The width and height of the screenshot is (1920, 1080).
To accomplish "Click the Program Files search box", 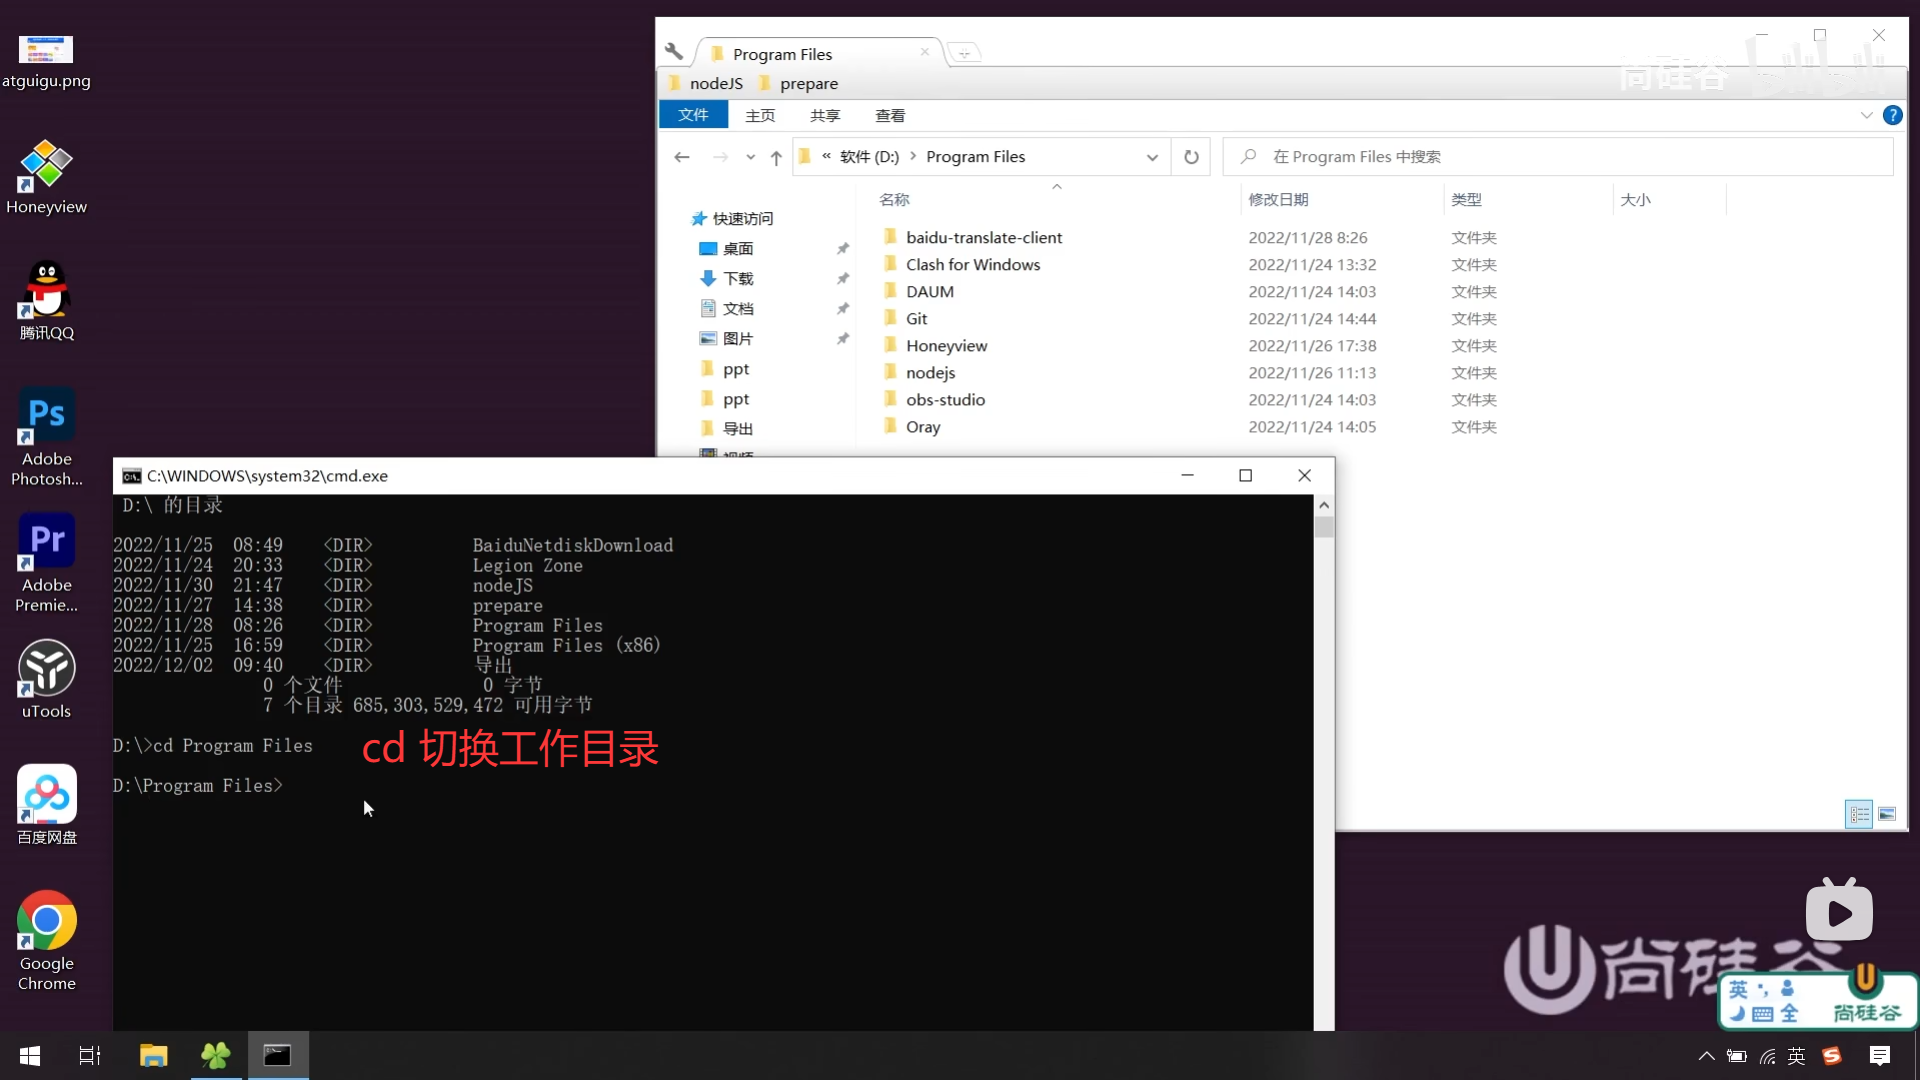I will click(1560, 157).
